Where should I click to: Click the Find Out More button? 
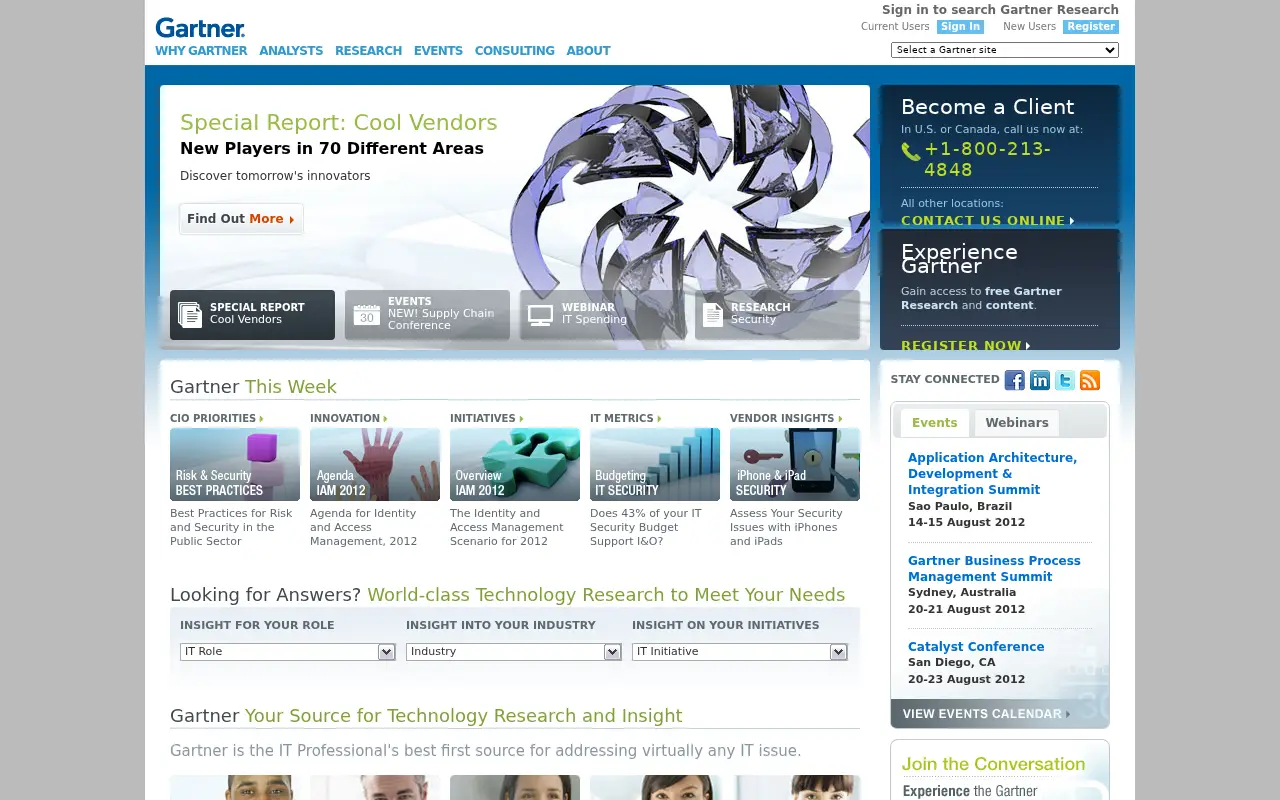pyautogui.click(x=241, y=219)
